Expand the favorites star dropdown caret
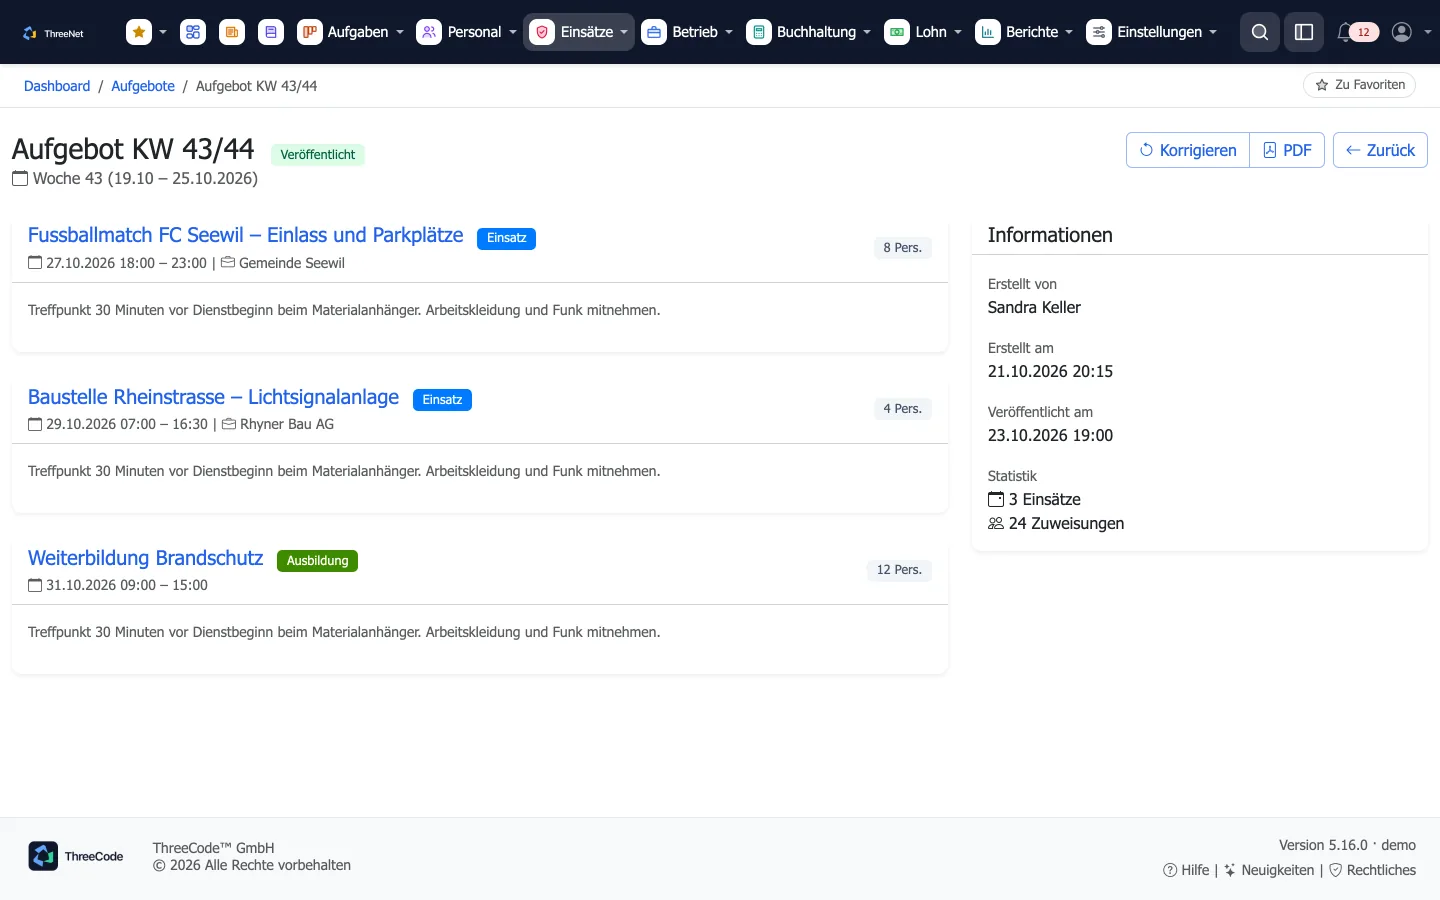Image resolution: width=1440 pixels, height=900 pixels. [x=163, y=32]
